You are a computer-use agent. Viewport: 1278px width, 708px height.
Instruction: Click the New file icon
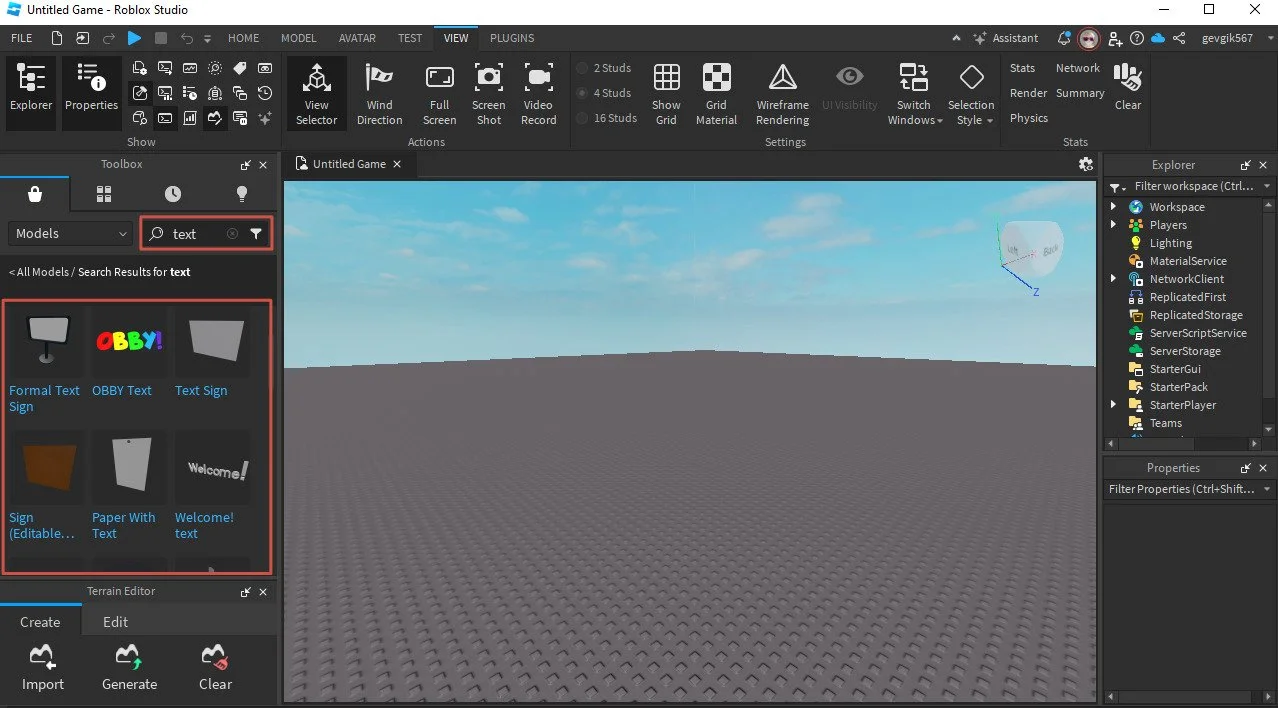point(57,38)
